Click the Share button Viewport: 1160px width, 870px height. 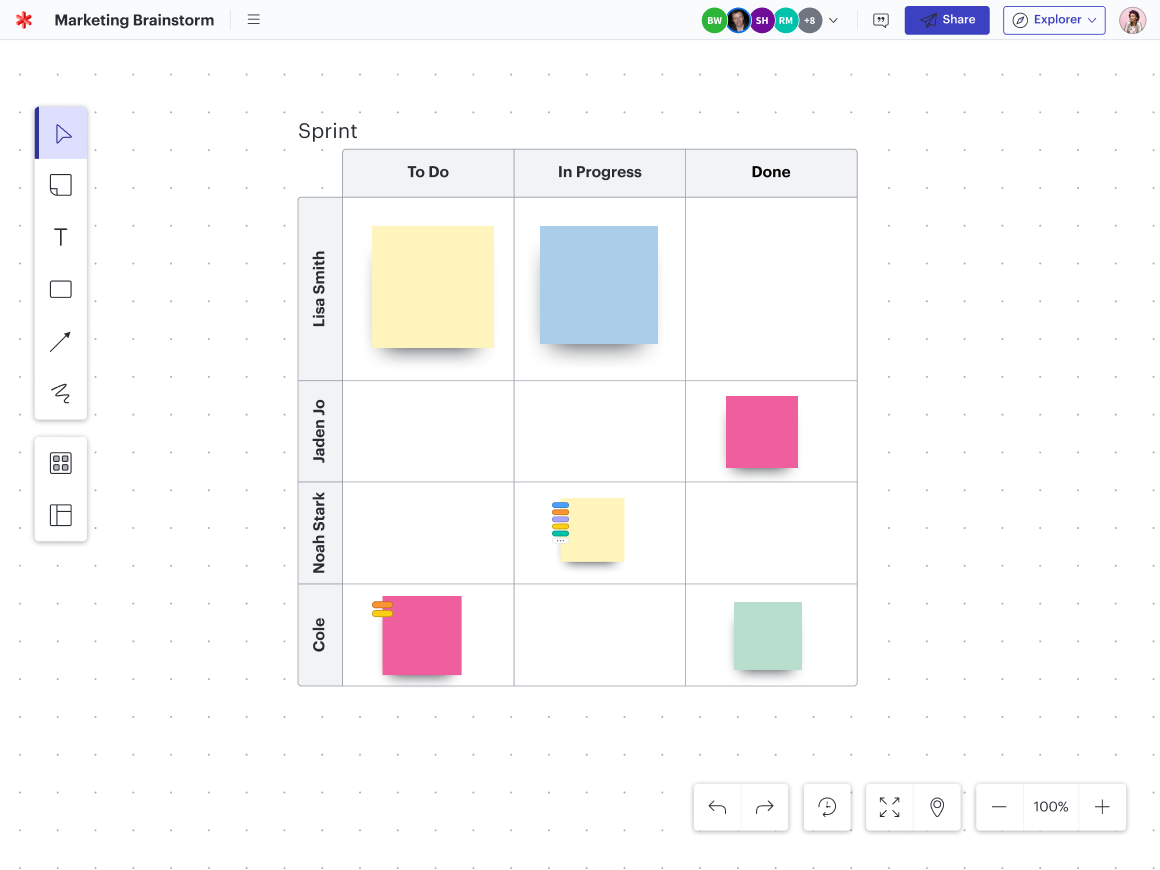tap(947, 20)
